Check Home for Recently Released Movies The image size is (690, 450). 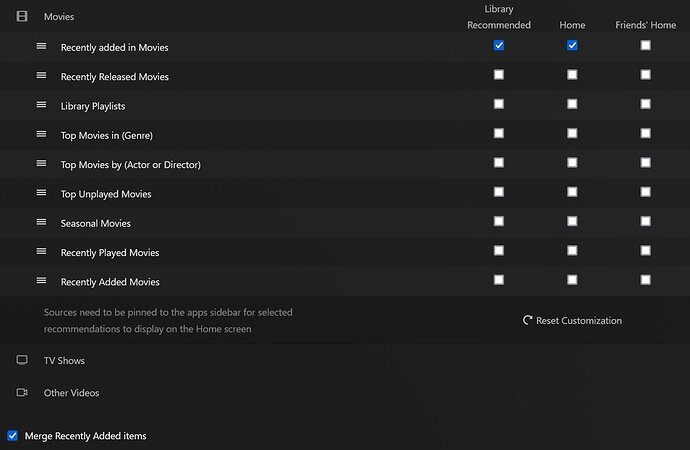point(572,75)
